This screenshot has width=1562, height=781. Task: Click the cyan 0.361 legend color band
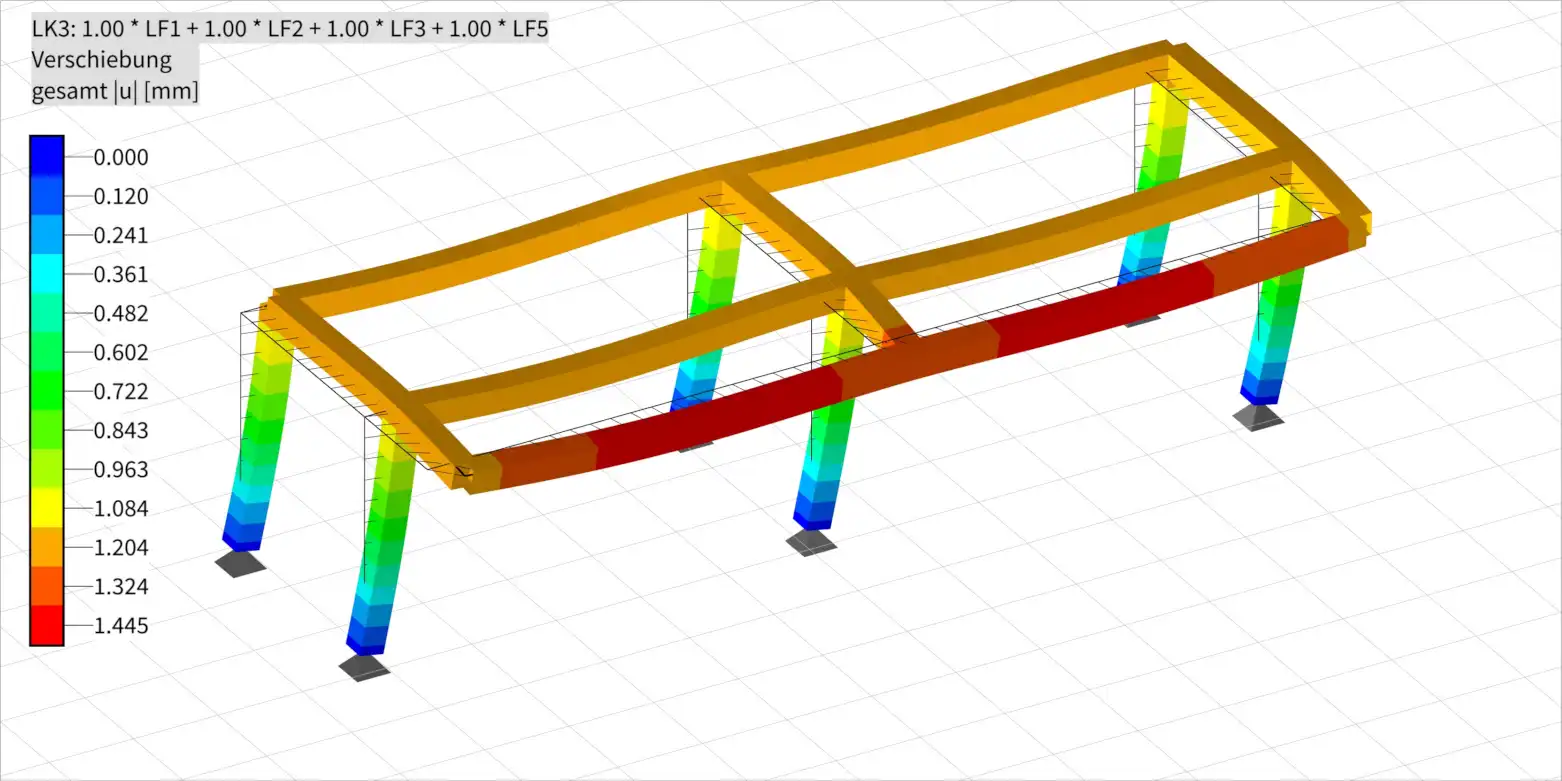[x=47, y=274]
